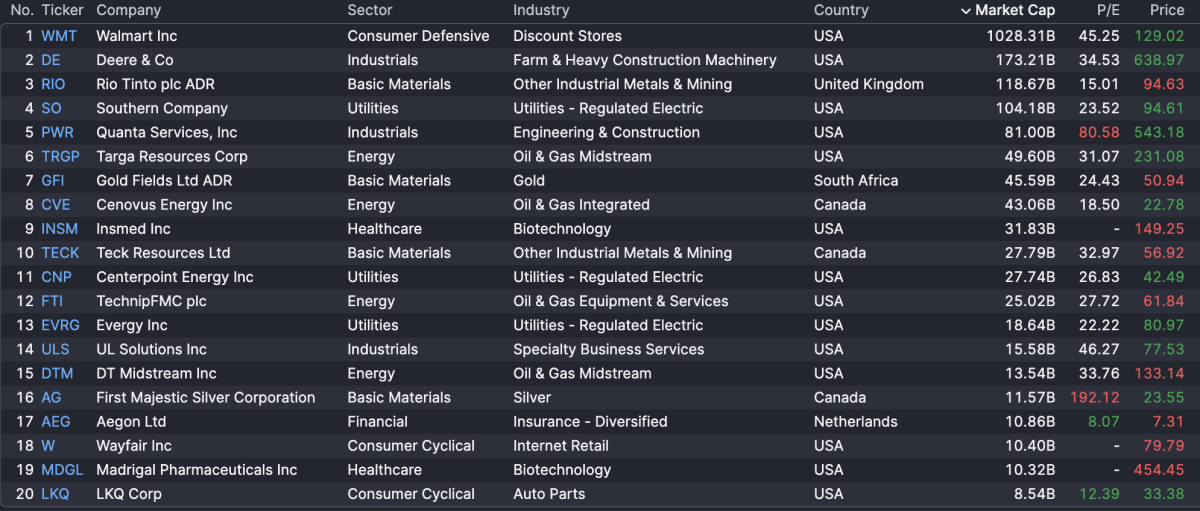1200x511 pixels.
Task: Sort by the P/E column header
Action: [x=1108, y=10]
